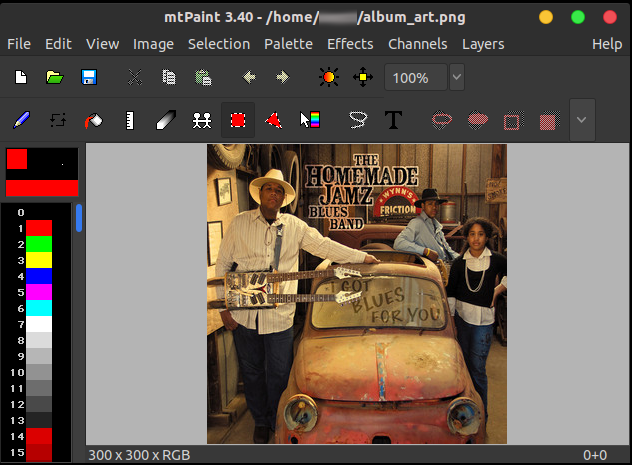Pick white palette colour 7
The image size is (632, 465).
[39, 324]
